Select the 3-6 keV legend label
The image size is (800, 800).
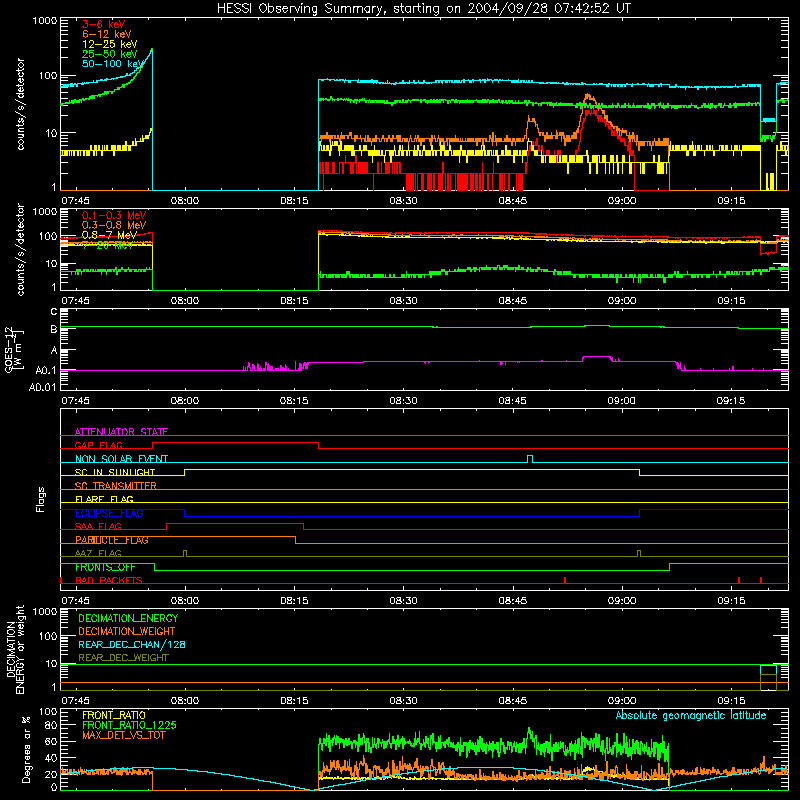(x=104, y=24)
